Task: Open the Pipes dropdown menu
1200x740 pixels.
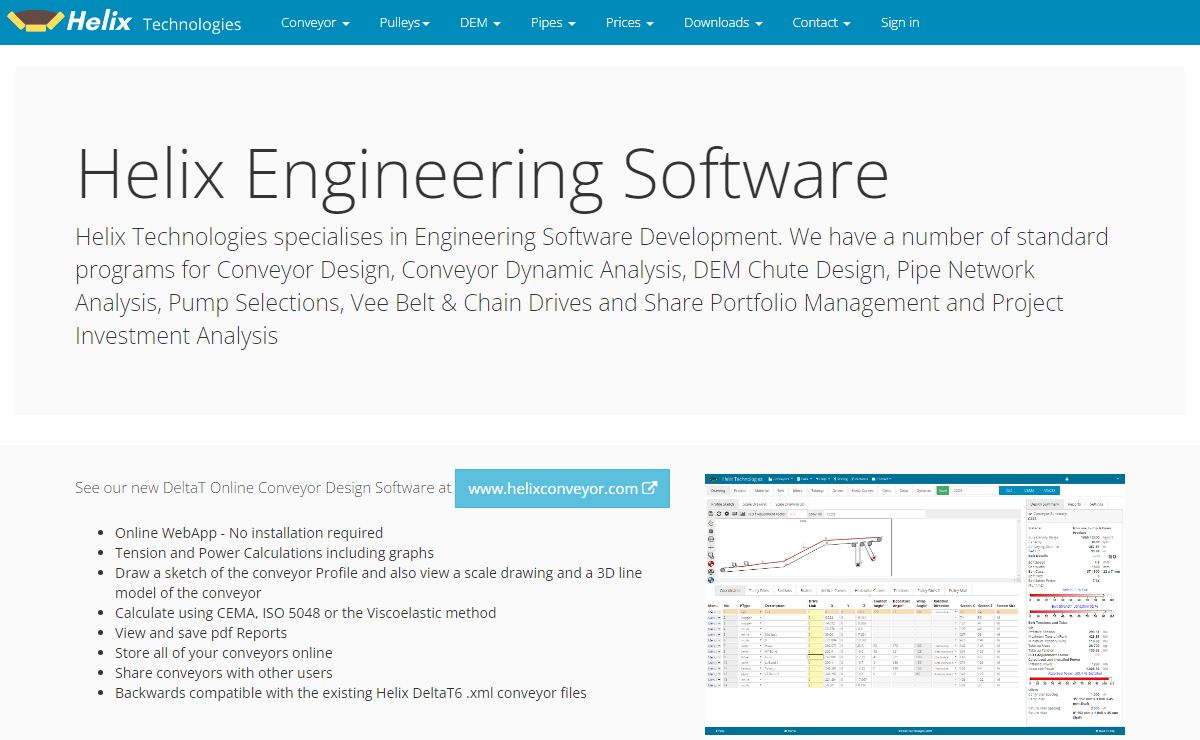Action: [553, 22]
